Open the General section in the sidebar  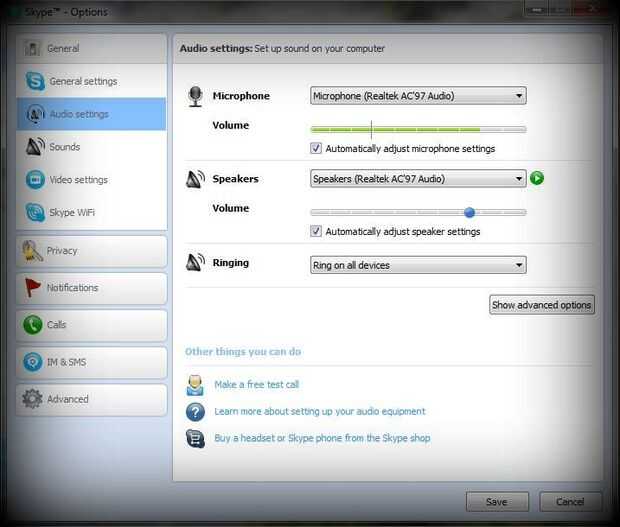pos(91,49)
